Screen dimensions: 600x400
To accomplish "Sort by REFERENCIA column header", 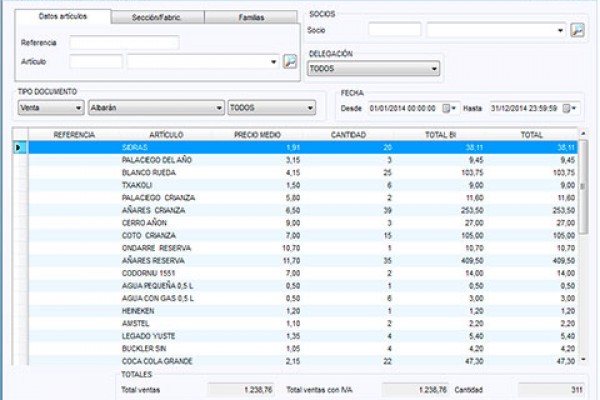I will pyautogui.click(x=74, y=135).
